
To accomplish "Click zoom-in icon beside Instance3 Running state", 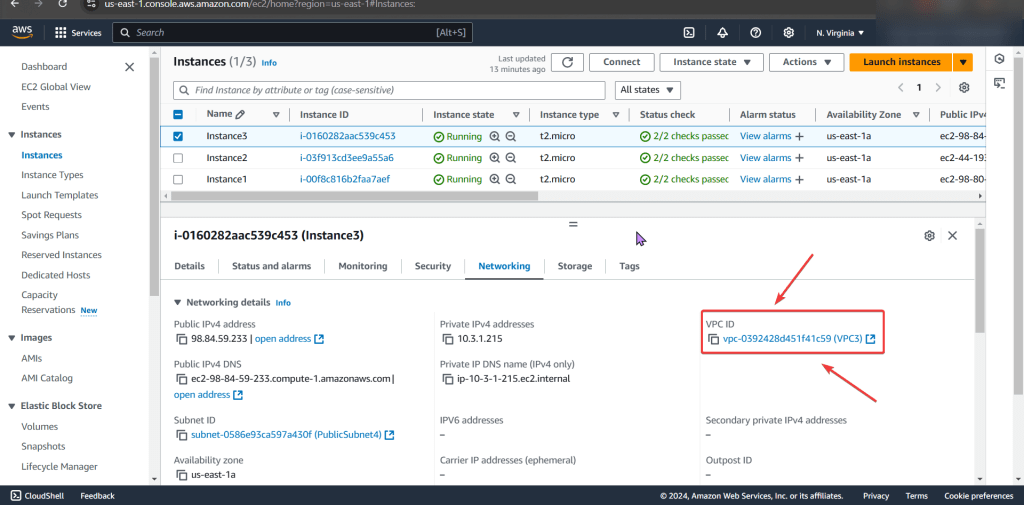I will [494, 136].
